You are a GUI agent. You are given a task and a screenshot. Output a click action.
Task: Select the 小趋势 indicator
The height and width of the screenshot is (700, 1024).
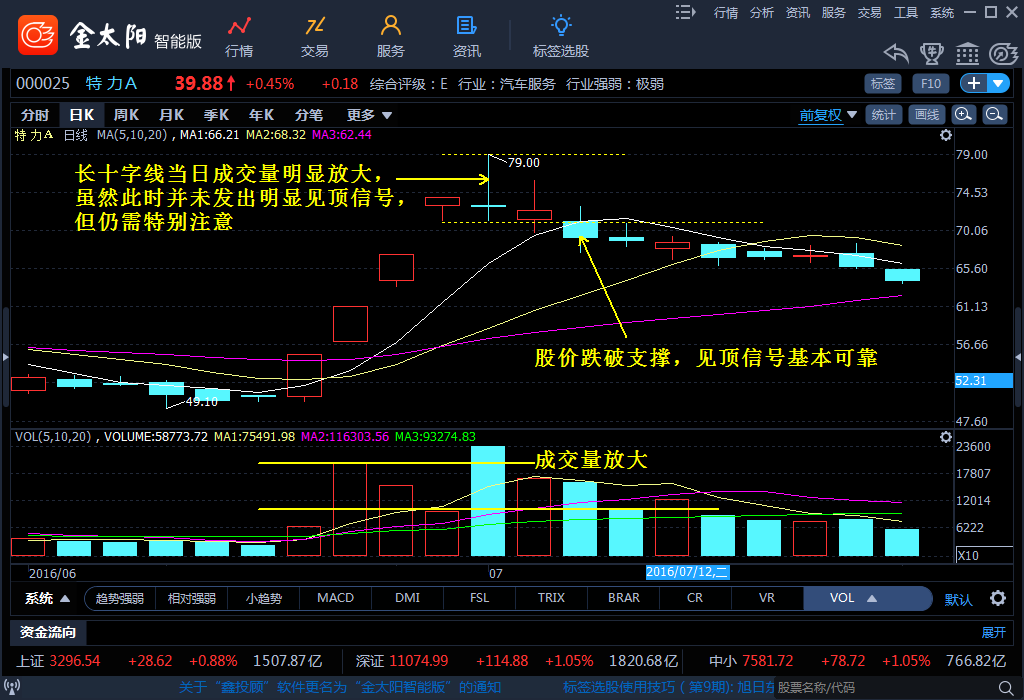tap(264, 598)
